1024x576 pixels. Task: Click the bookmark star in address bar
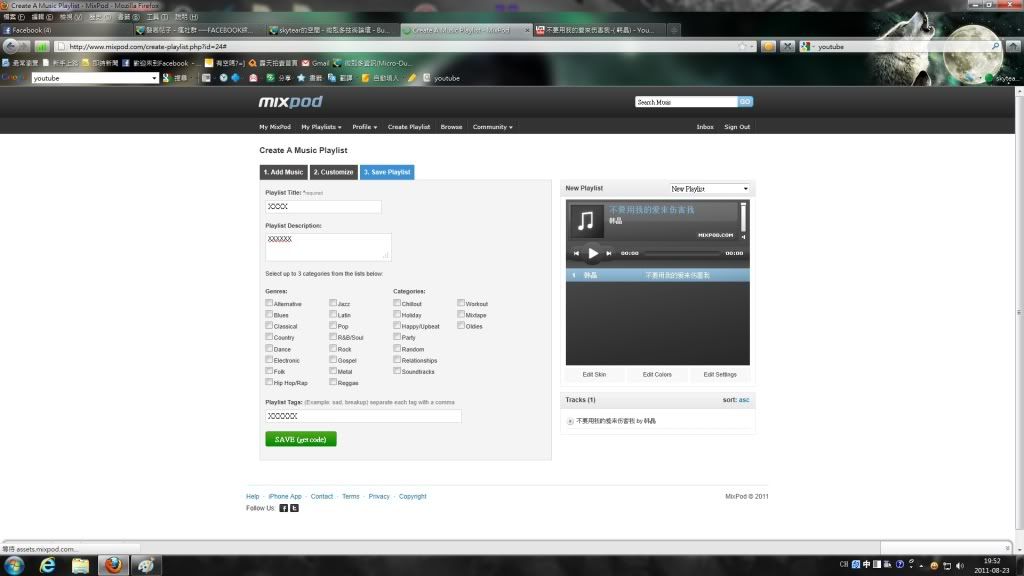[742, 46]
